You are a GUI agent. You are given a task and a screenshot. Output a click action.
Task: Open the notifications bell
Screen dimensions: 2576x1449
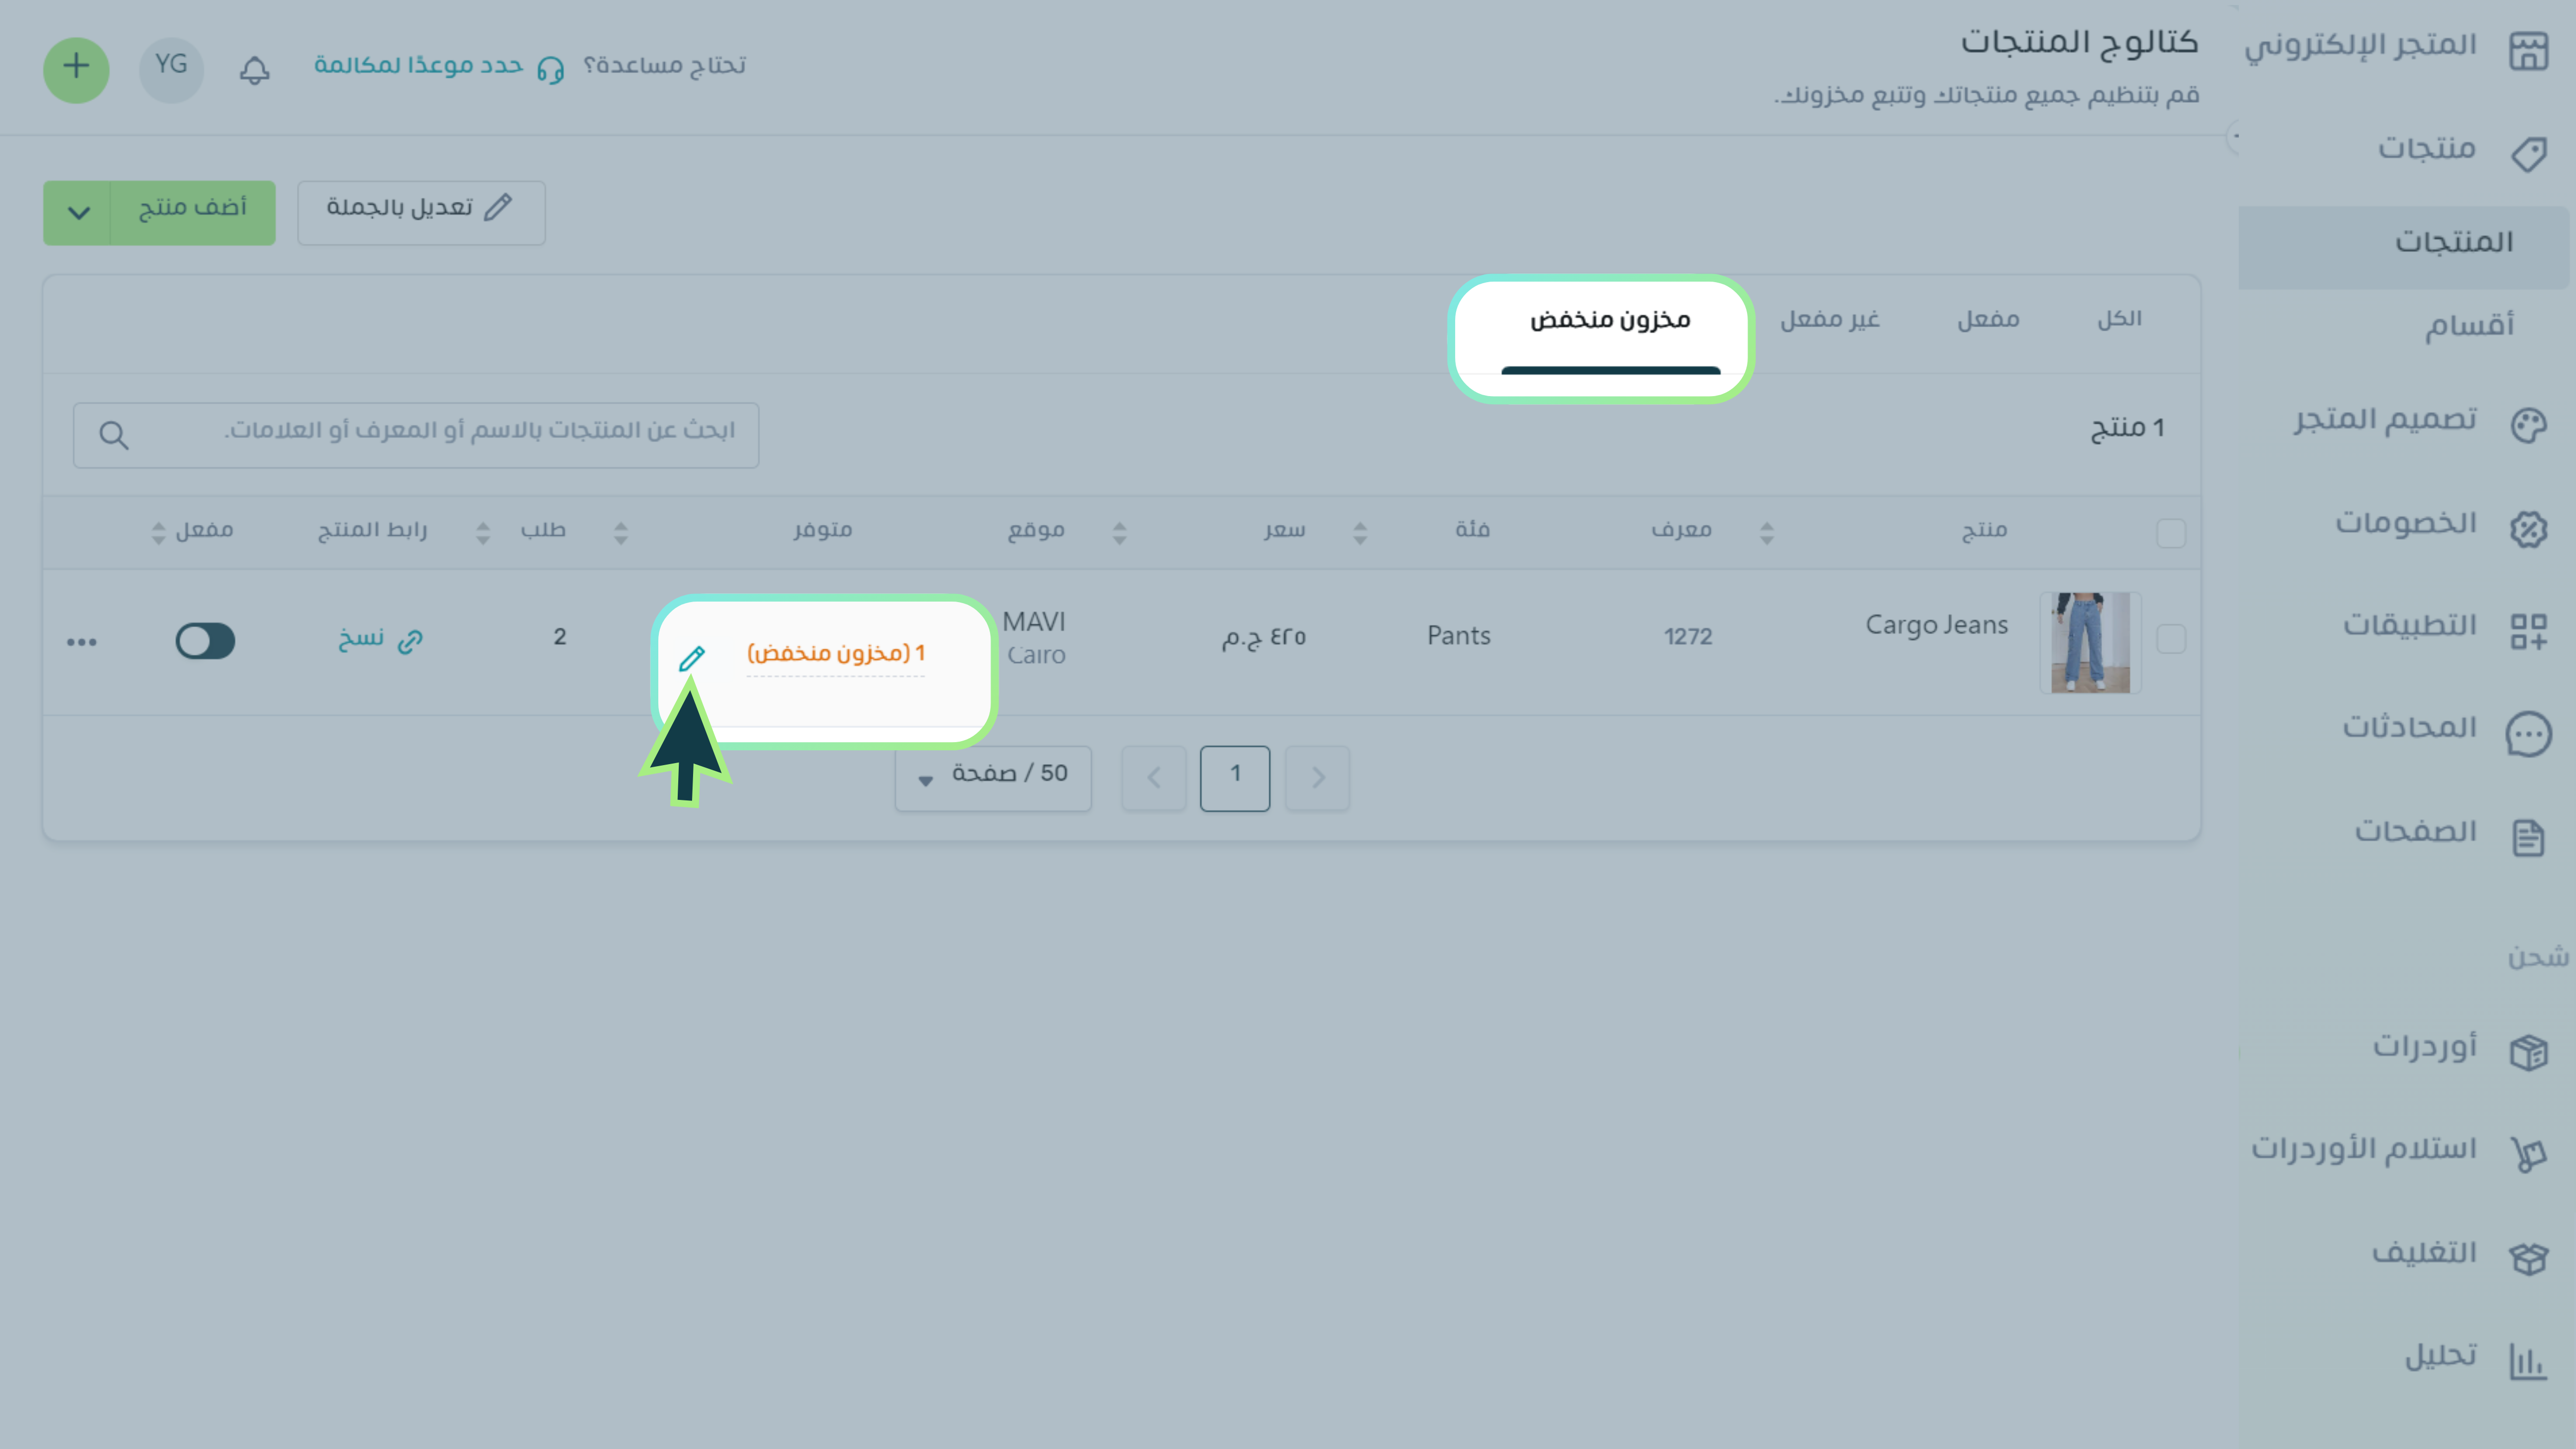click(254, 70)
